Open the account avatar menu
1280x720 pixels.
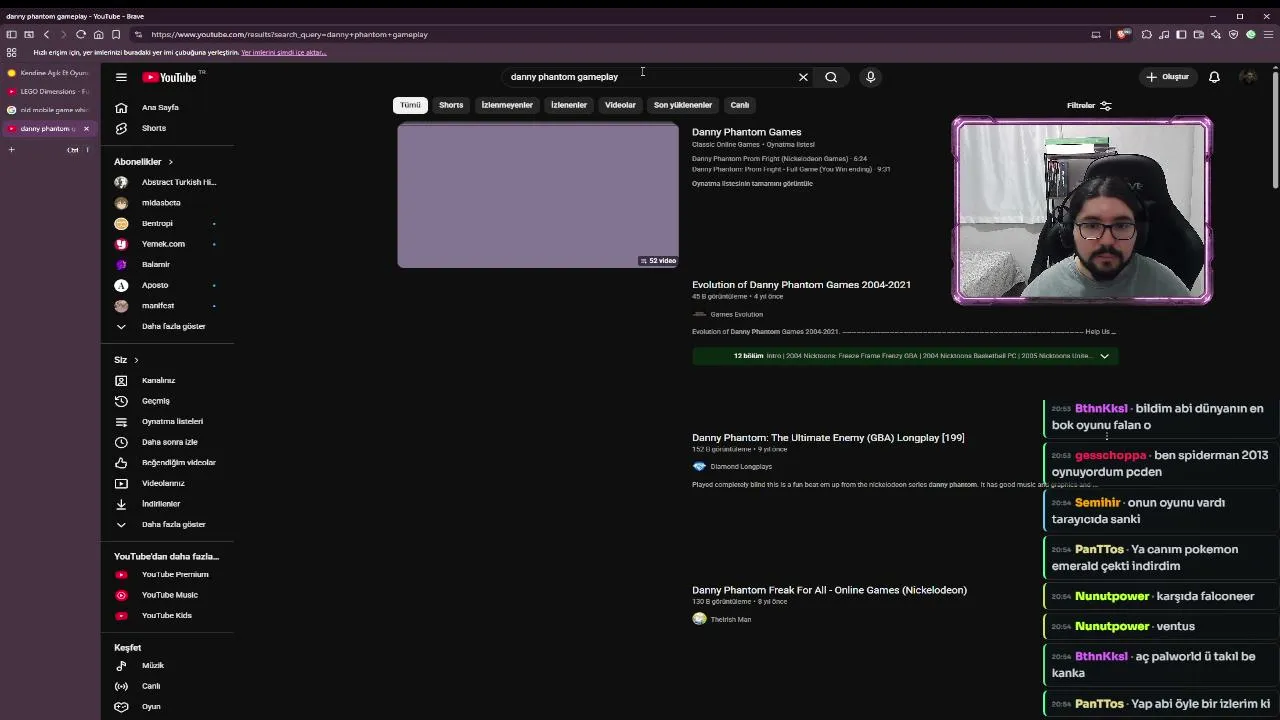[x=1248, y=77]
